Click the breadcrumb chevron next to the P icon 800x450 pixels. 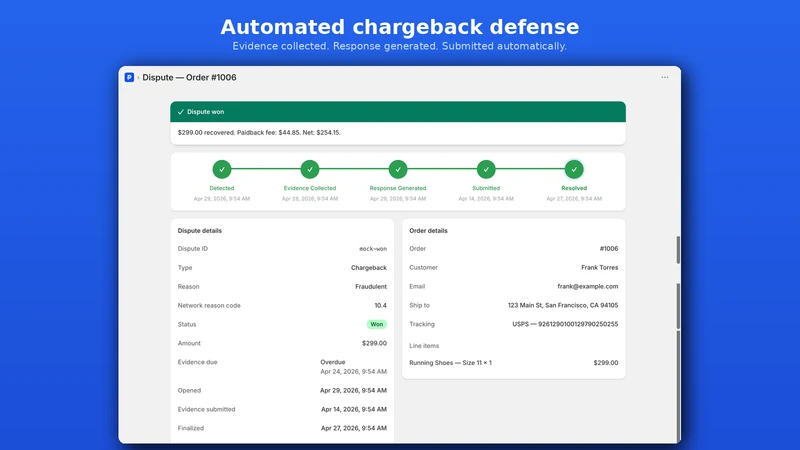[x=138, y=78]
